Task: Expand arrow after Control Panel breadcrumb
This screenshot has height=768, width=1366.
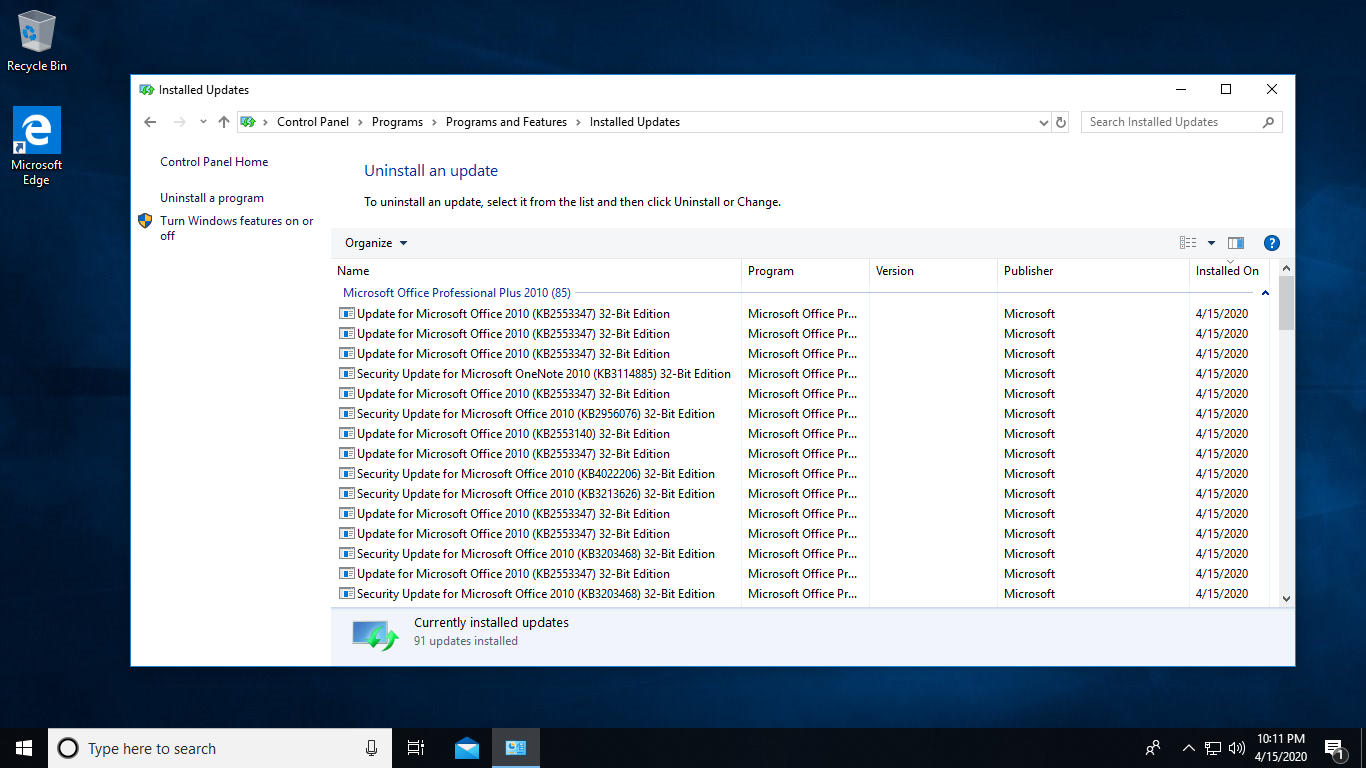Action: point(361,122)
